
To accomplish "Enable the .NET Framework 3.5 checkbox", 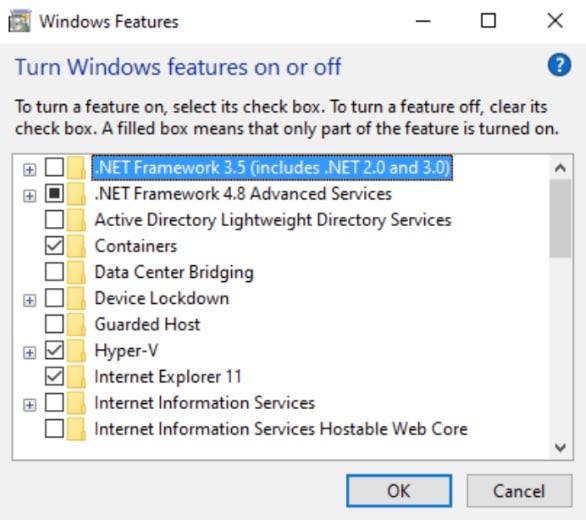I will [x=54, y=167].
